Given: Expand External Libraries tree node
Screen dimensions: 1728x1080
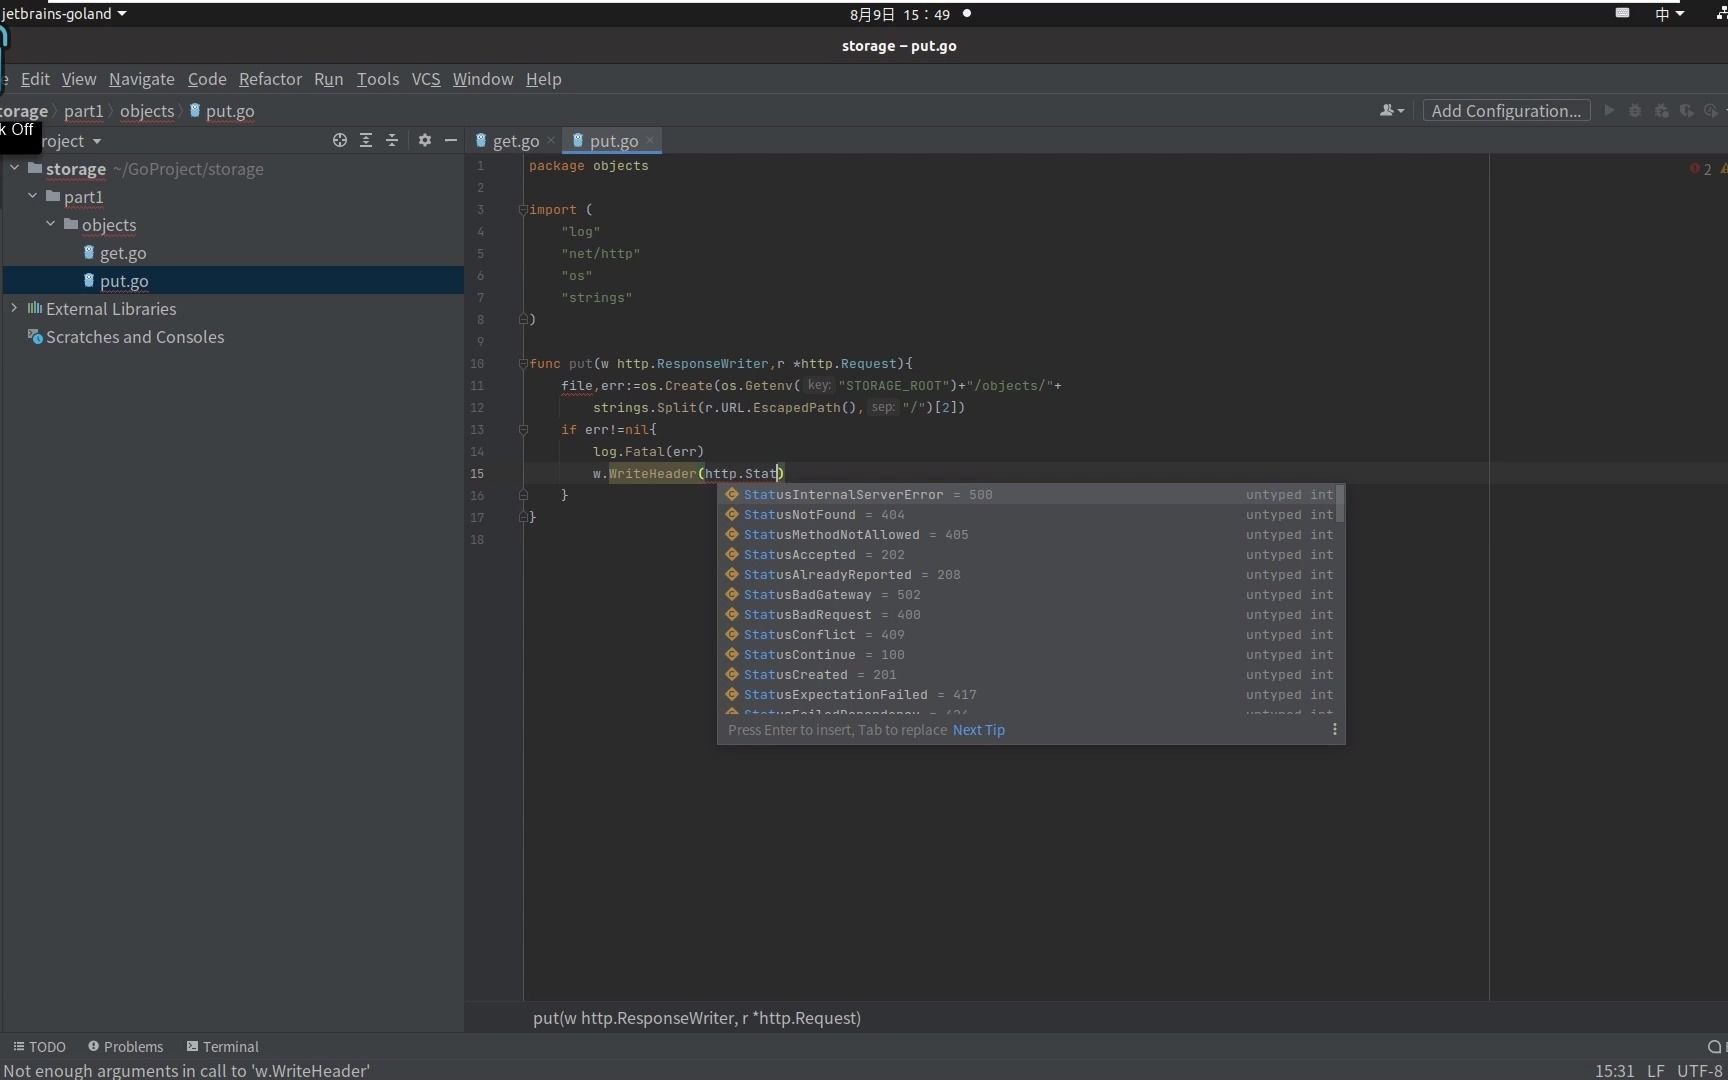Looking at the screenshot, I should 14,309.
